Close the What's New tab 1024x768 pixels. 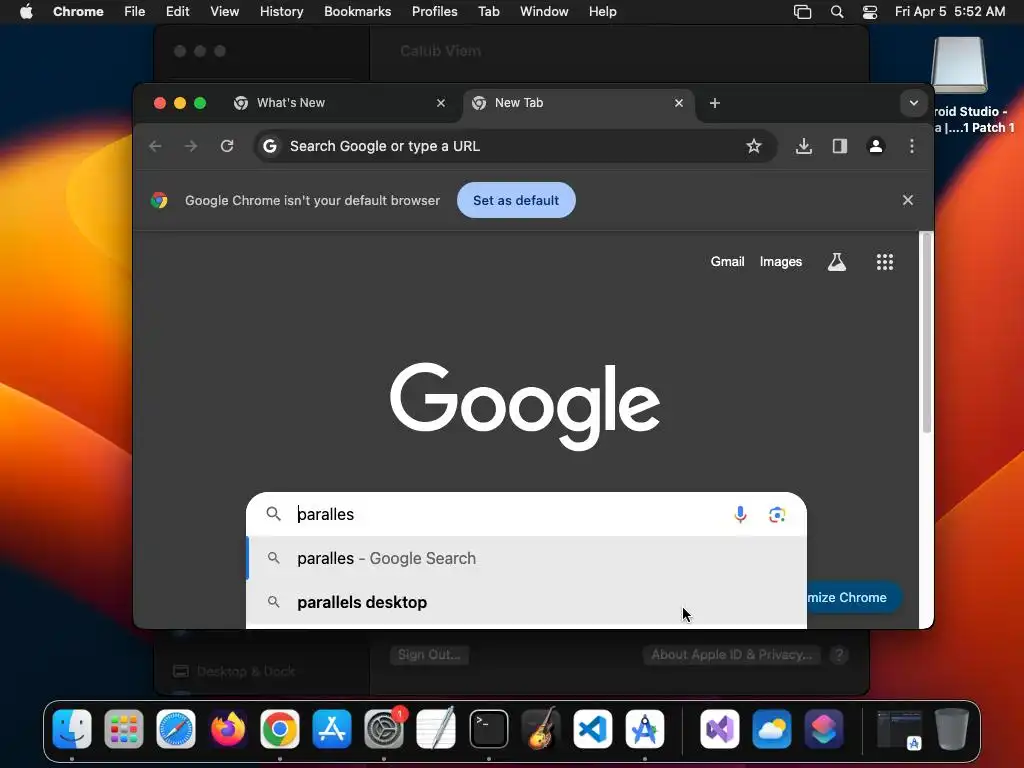441,103
